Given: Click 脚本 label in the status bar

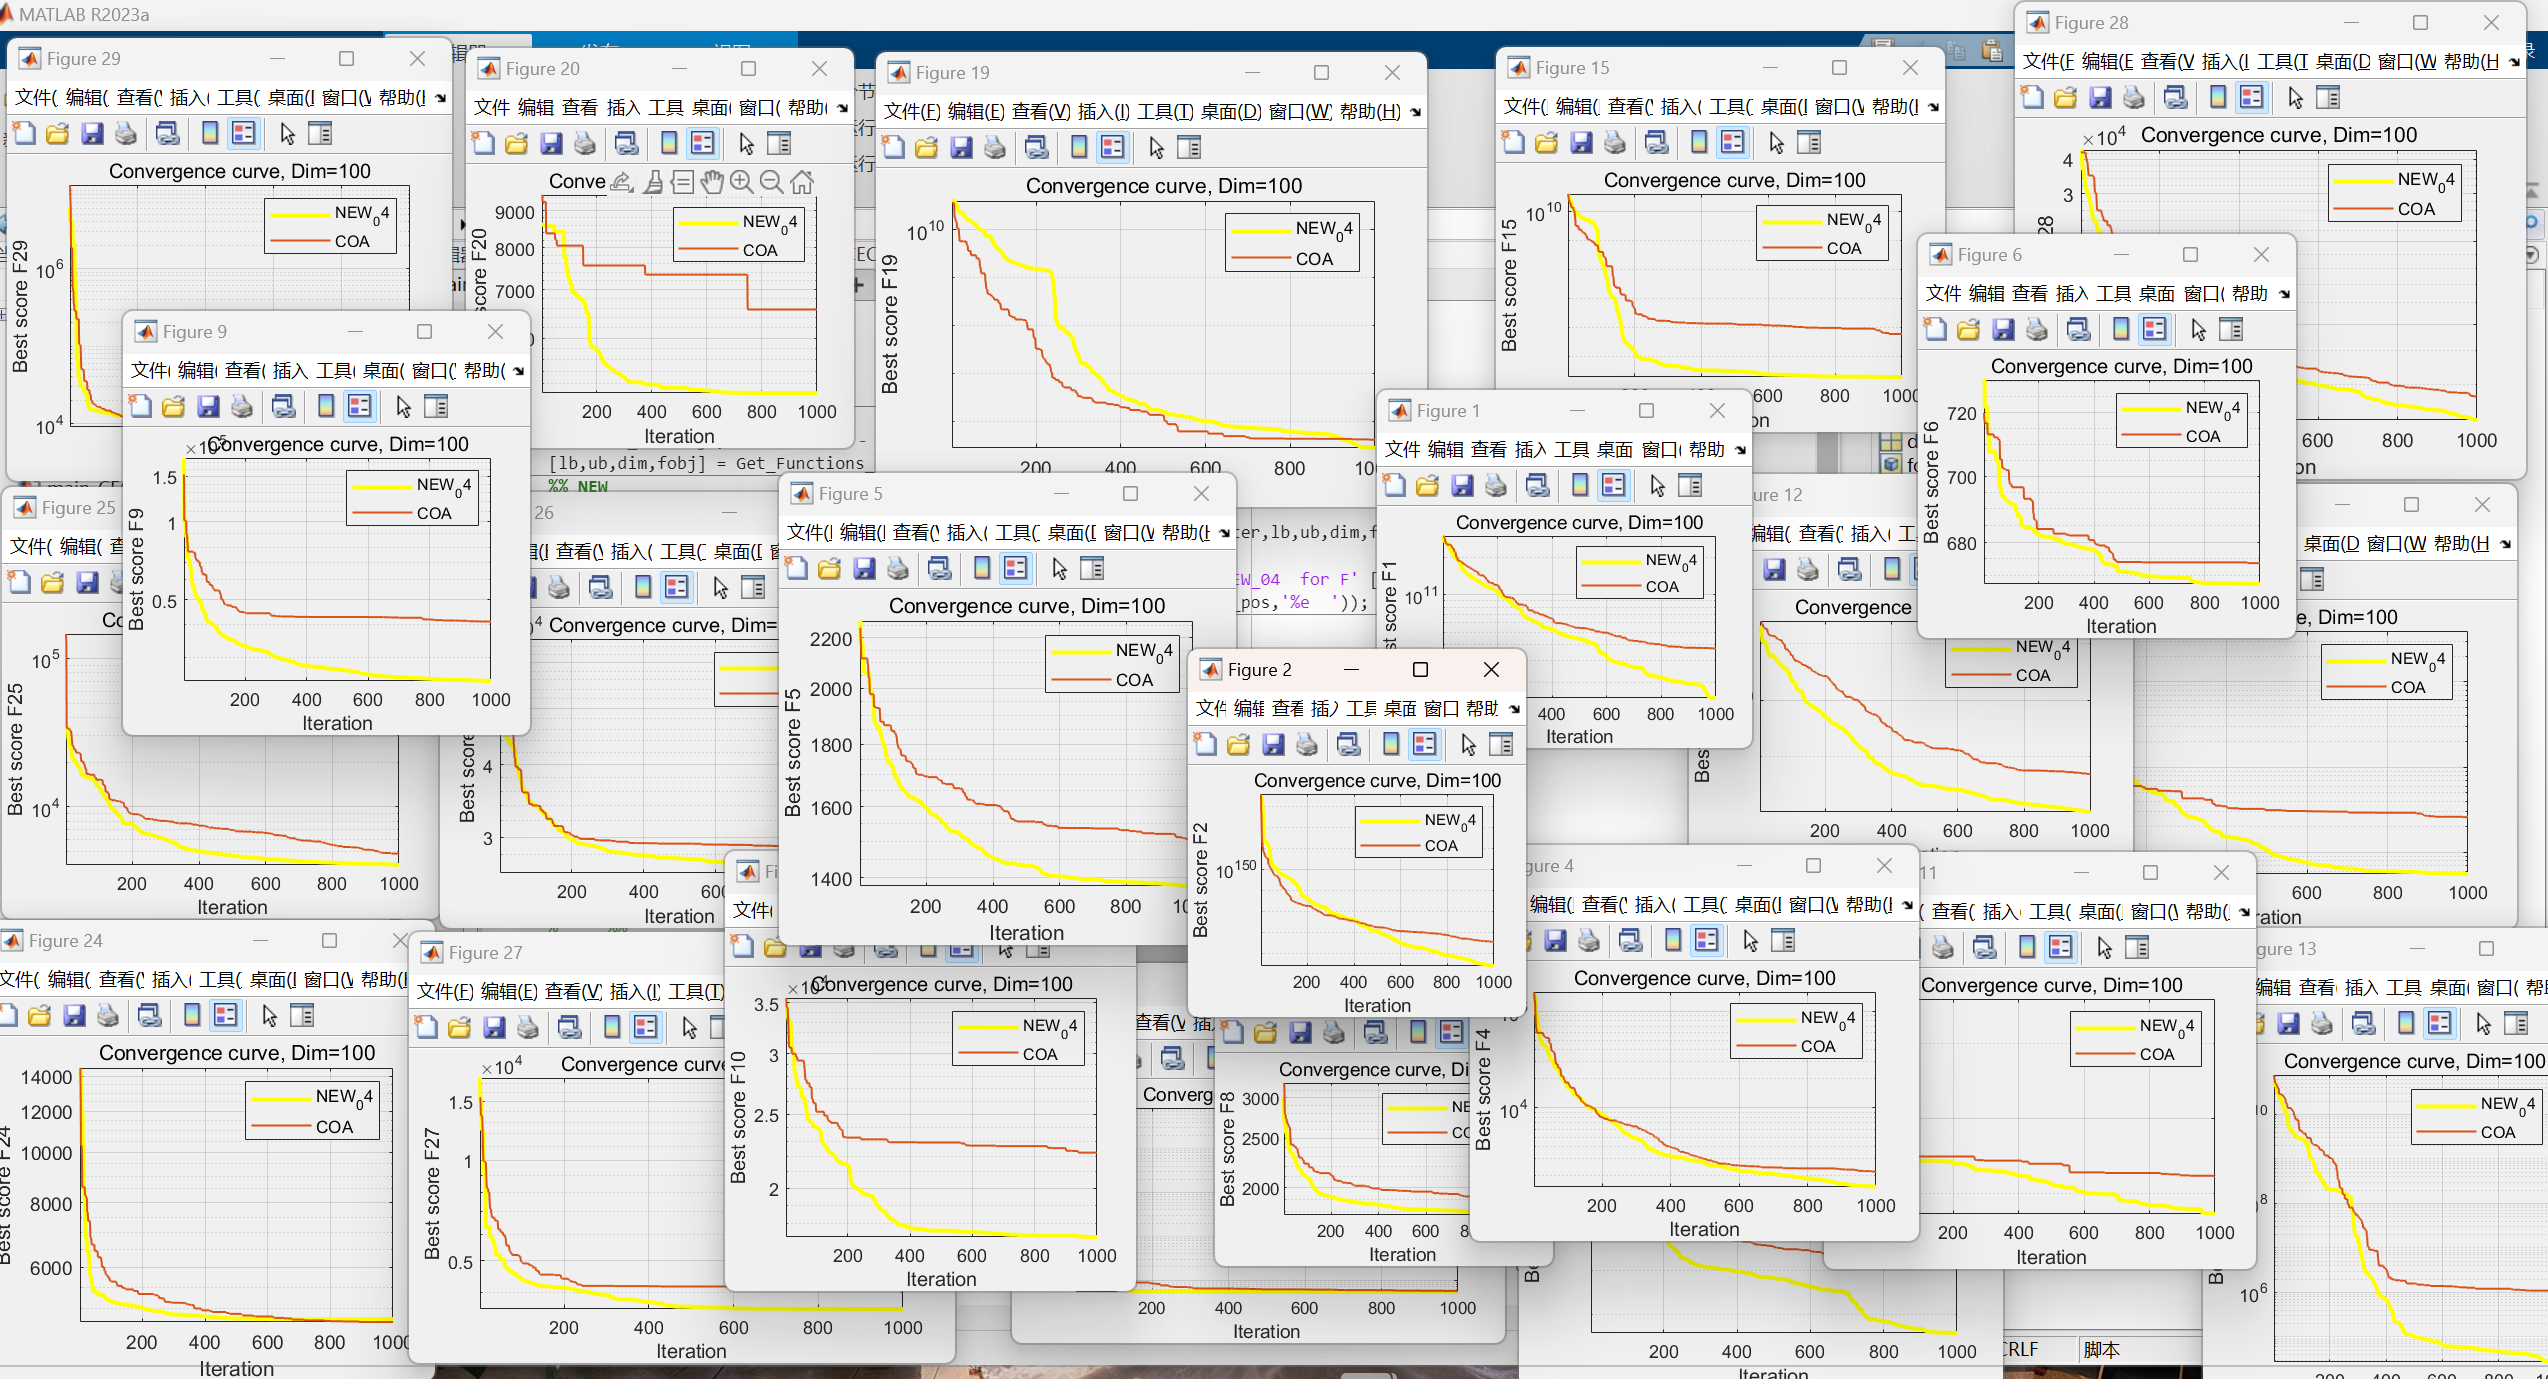Looking at the screenshot, I should (2101, 1349).
